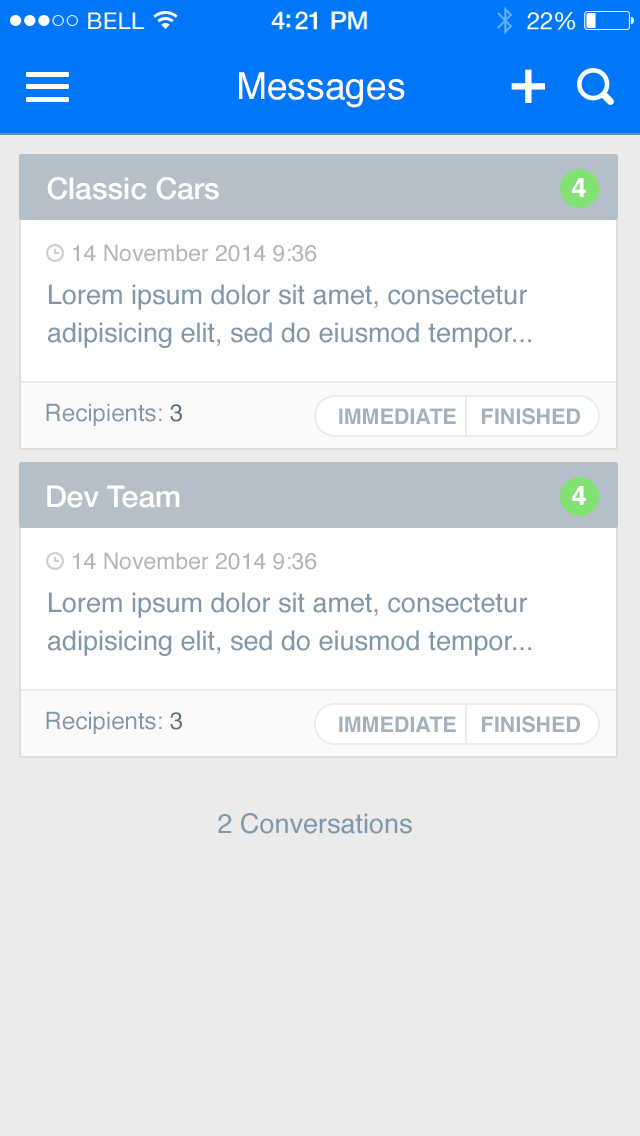Open the hamburger menu
This screenshot has height=1136, width=640.
(47, 87)
